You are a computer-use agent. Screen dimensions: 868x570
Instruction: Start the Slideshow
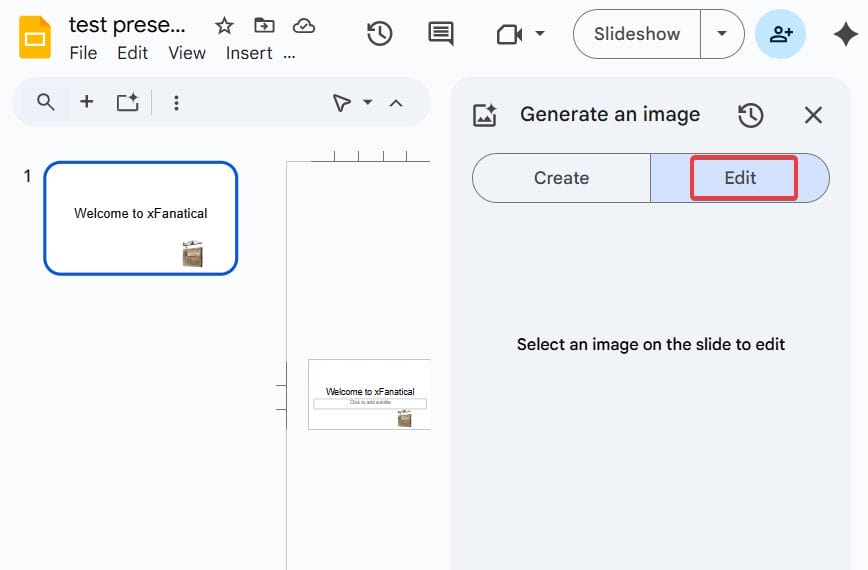pyautogui.click(x=636, y=34)
